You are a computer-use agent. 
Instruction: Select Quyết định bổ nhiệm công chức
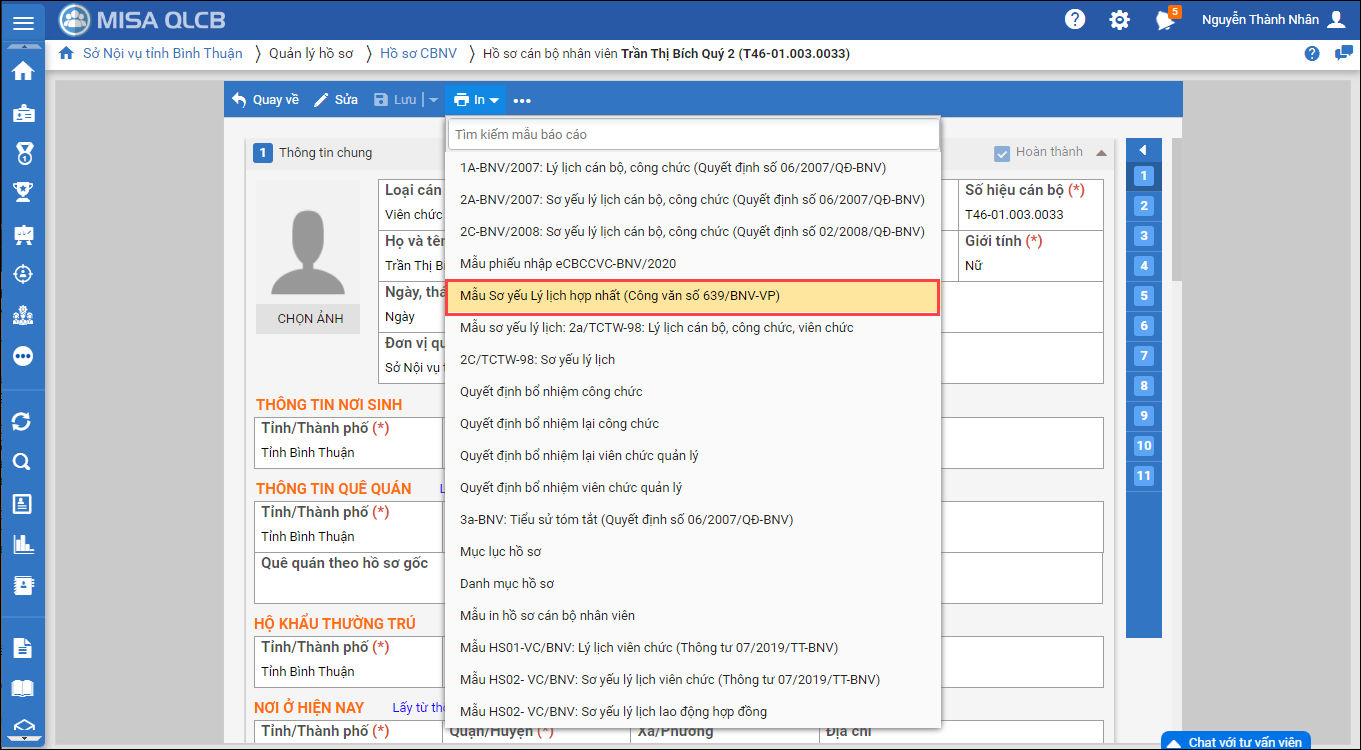(x=551, y=392)
